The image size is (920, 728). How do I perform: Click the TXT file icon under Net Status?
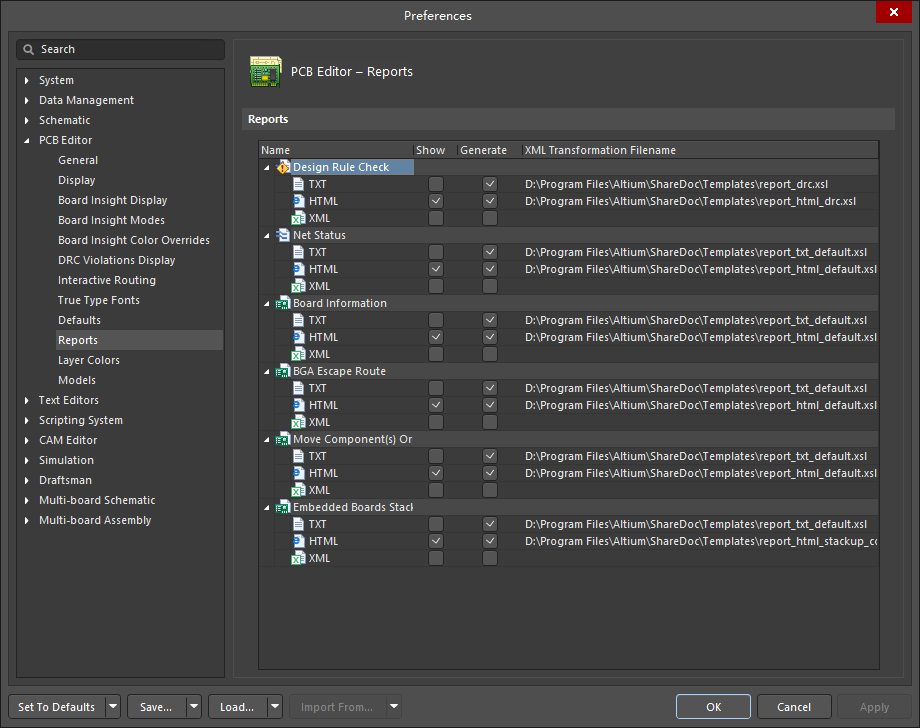[299, 252]
